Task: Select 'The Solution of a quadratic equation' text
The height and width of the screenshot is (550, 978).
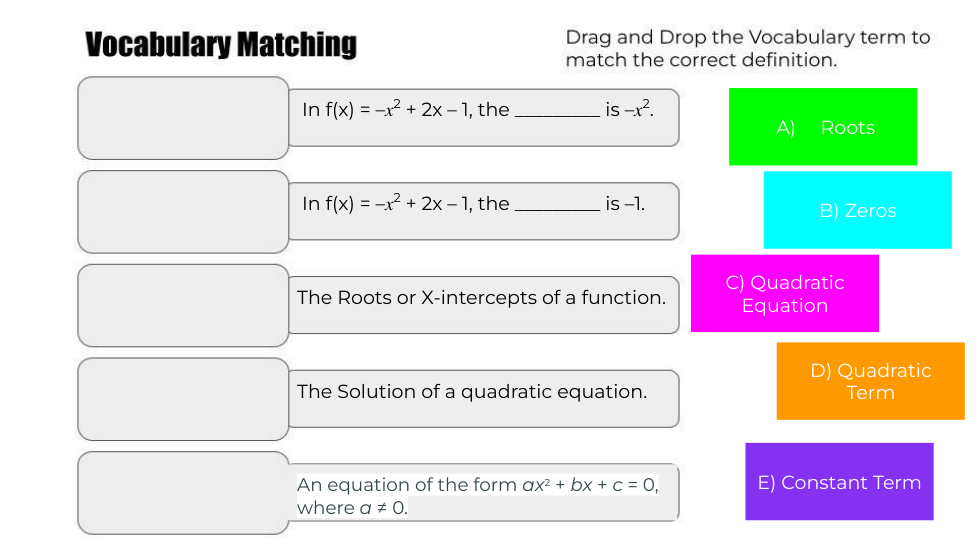Action: [472, 392]
